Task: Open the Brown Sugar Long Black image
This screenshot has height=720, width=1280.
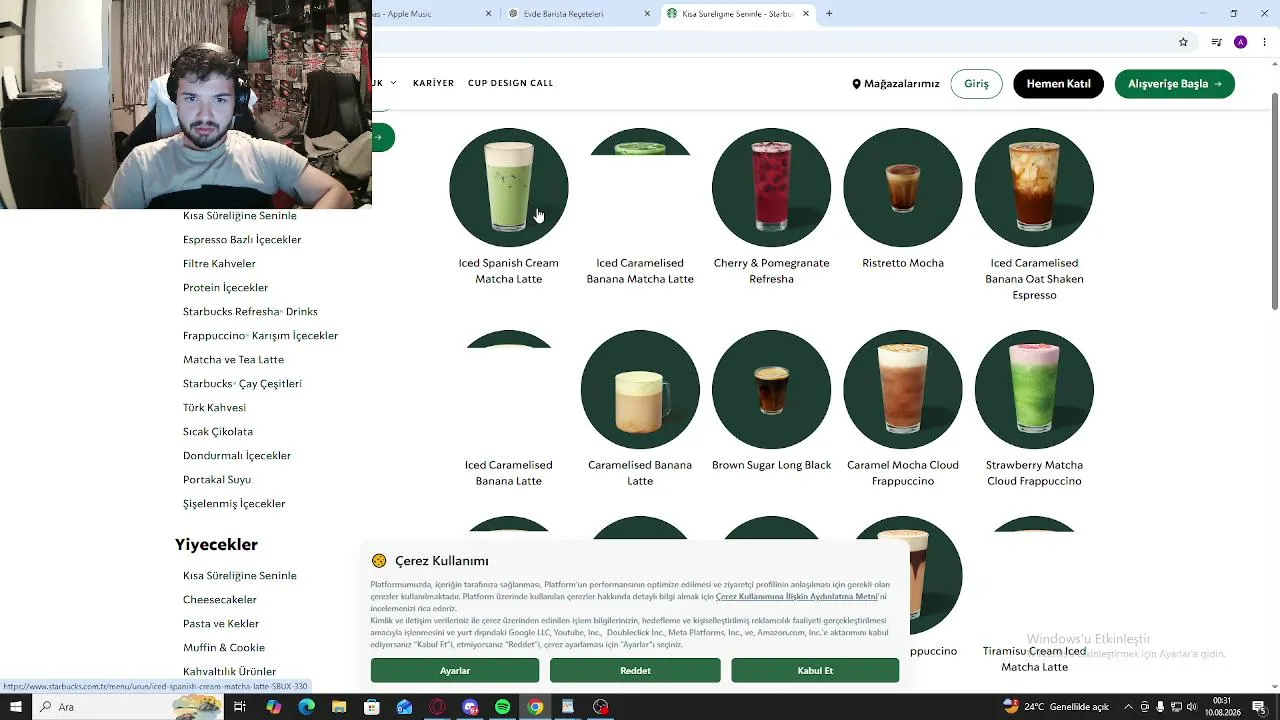Action: click(x=771, y=389)
